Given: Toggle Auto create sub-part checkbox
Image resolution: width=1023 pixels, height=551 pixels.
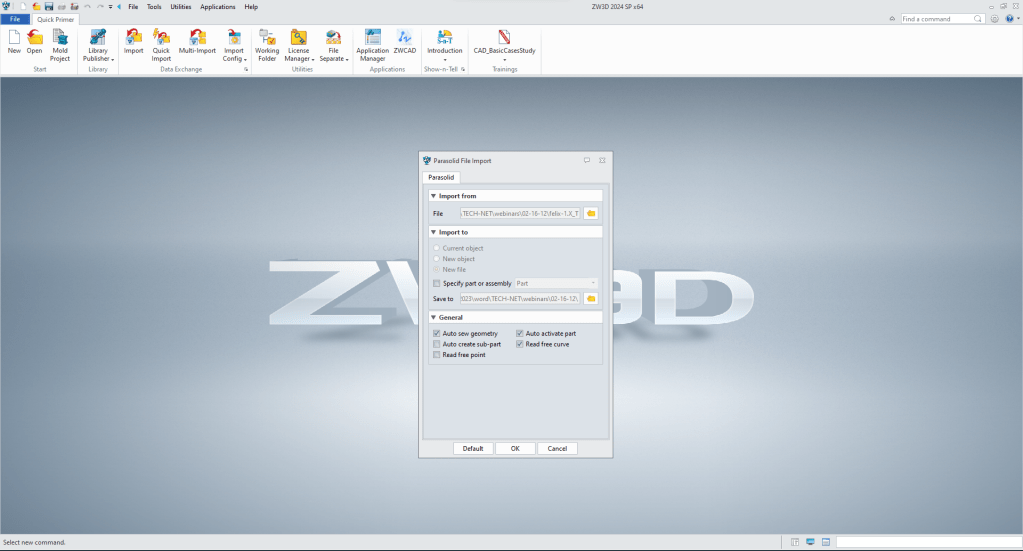Looking at the screenshot, I should [x=437, y=344].
